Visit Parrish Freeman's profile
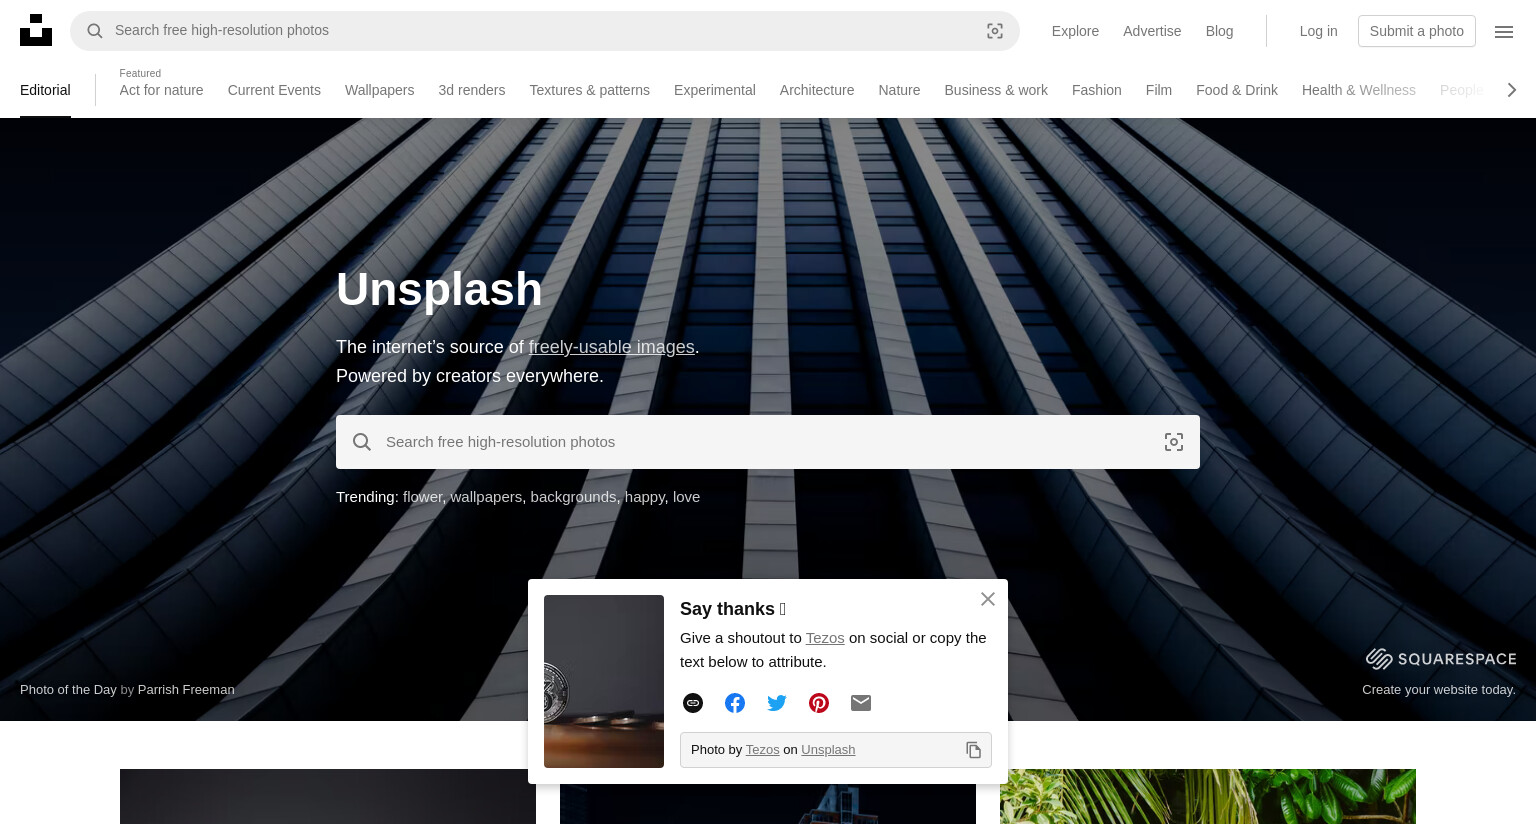The width and height of the screenshot is (1536, 824). pos(186,689)
